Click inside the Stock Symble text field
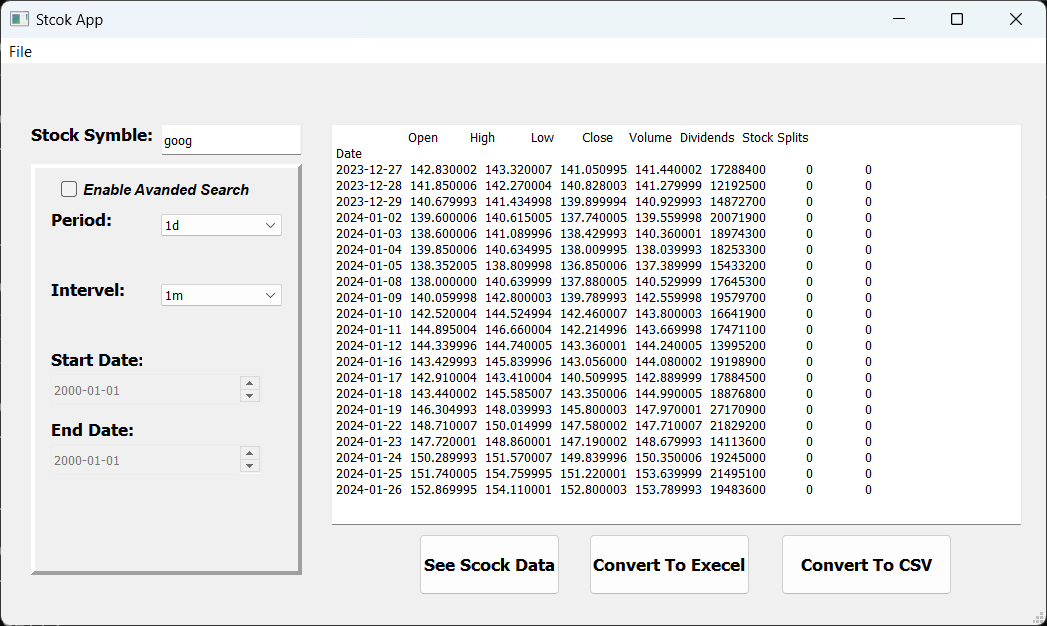1047x626 pixels. (231, 140)
